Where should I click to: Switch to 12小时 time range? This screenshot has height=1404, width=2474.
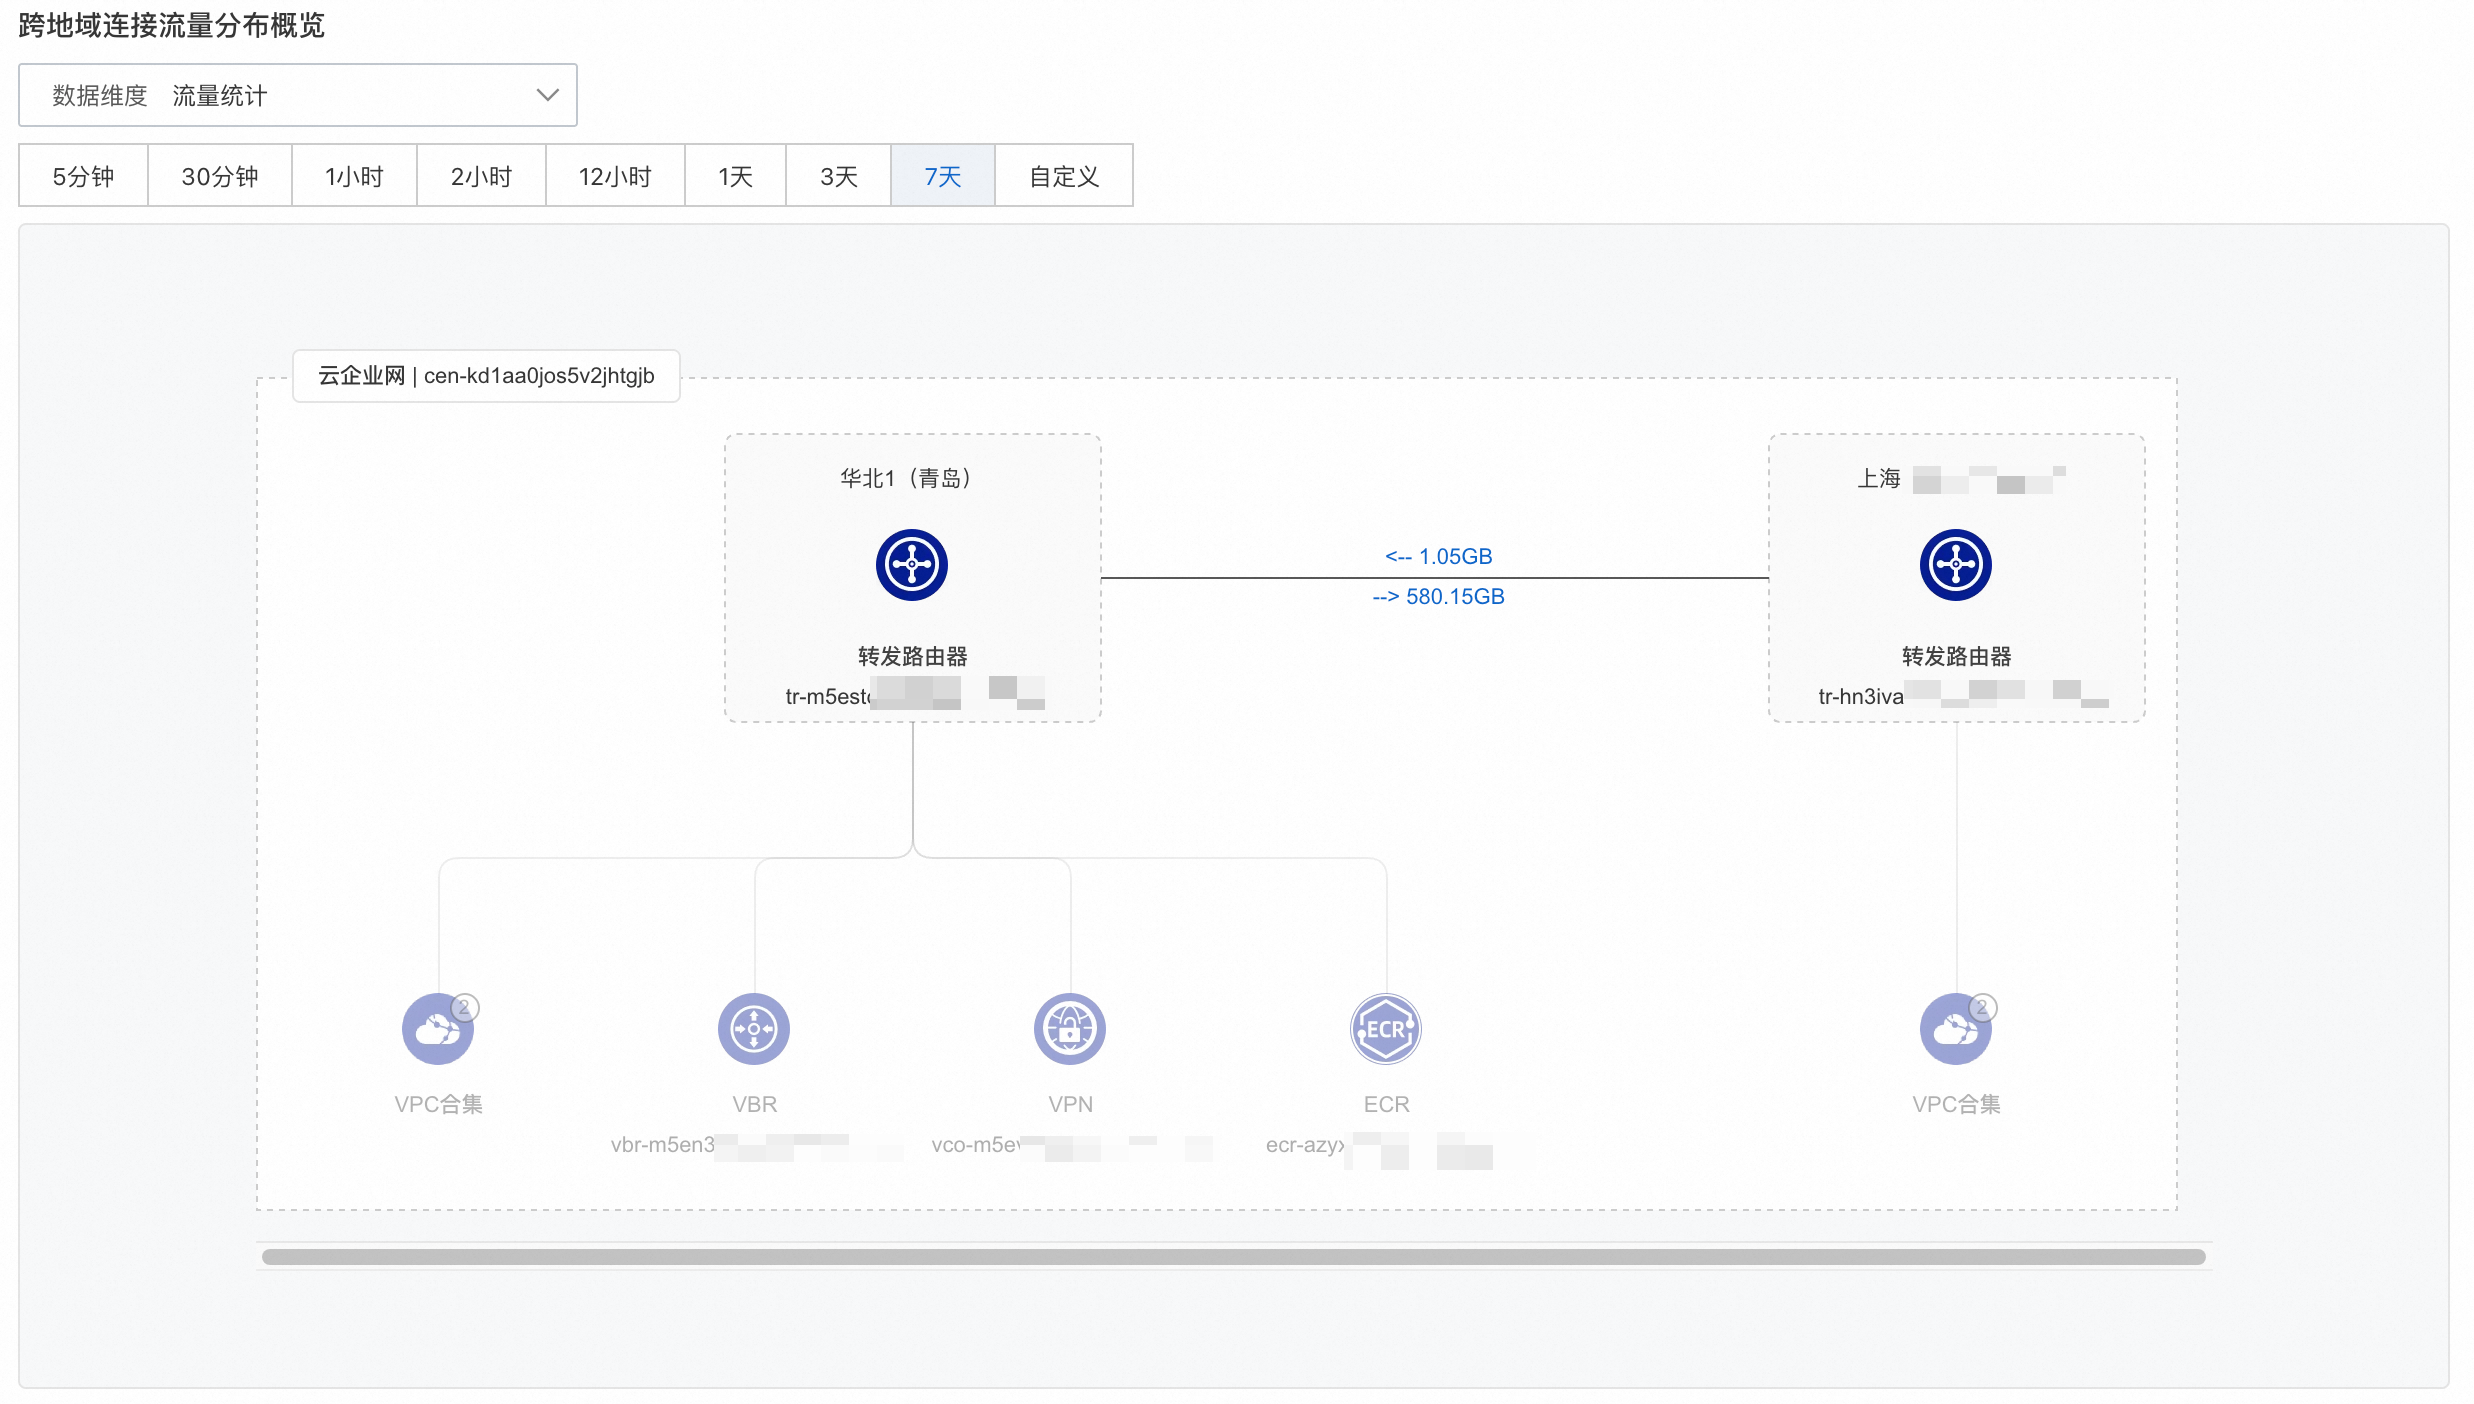615,176
